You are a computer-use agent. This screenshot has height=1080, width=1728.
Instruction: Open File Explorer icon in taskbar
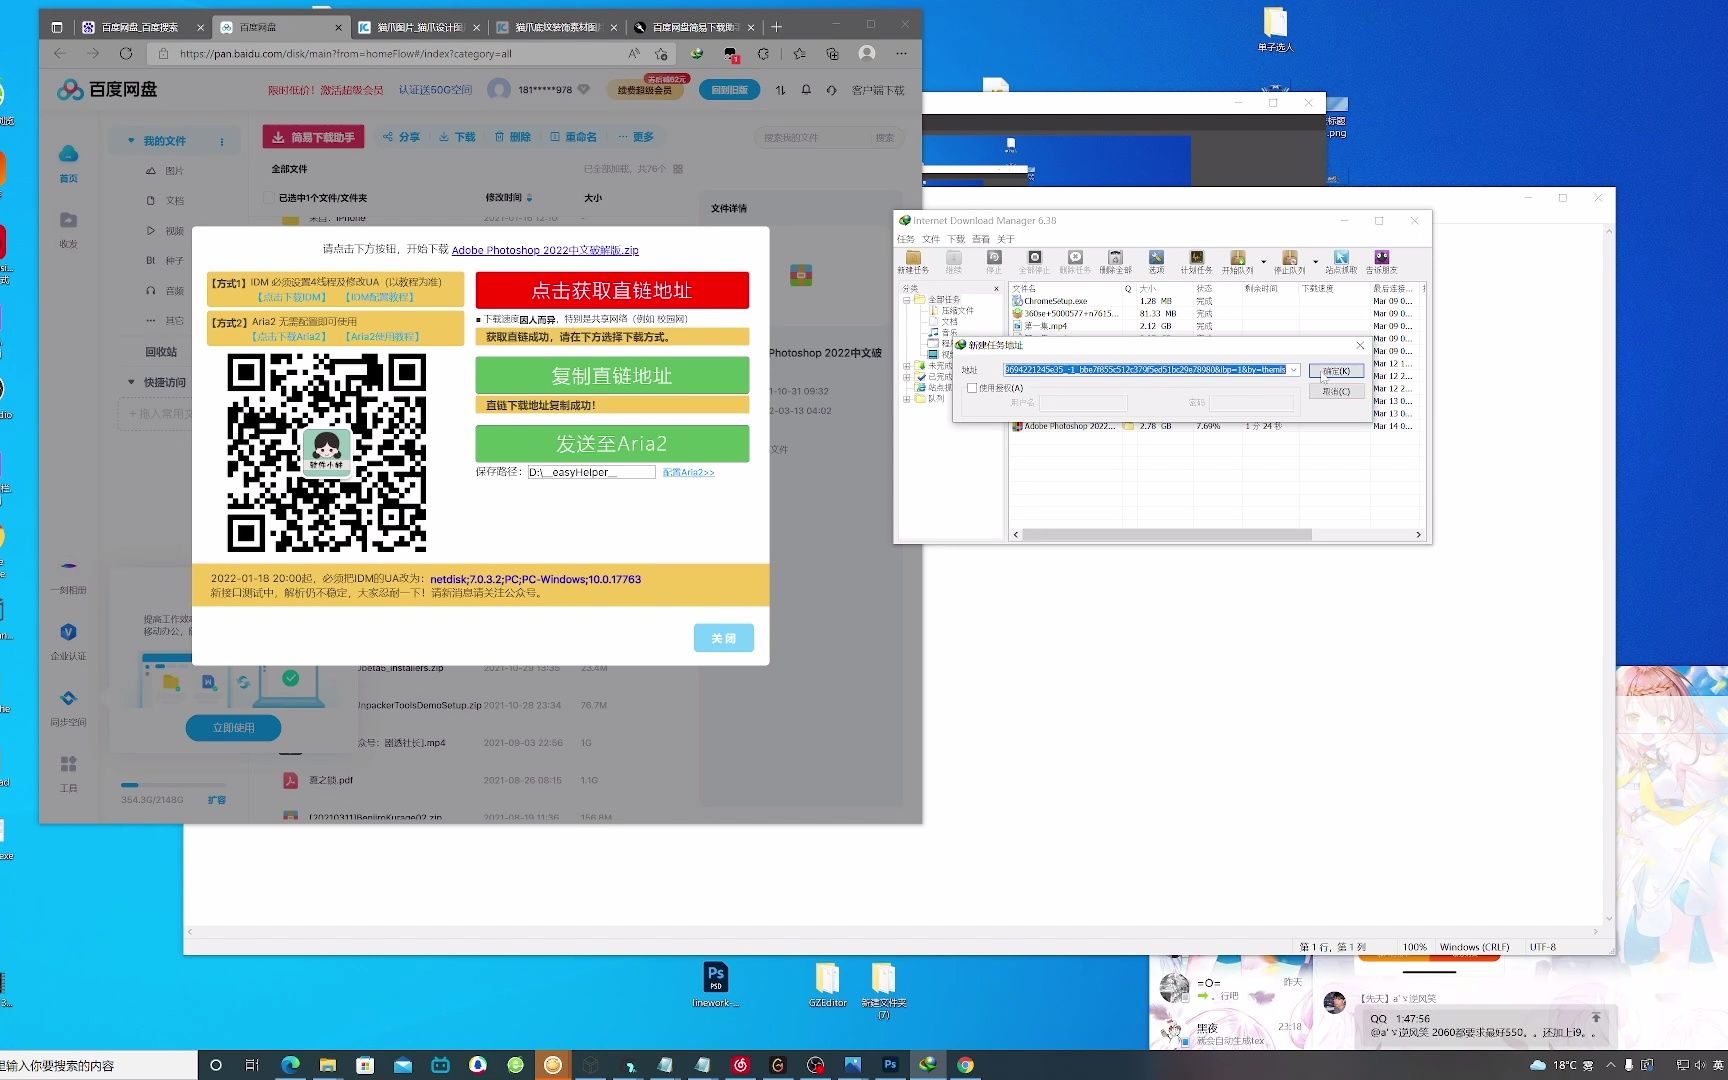[x=327, y=1065]
